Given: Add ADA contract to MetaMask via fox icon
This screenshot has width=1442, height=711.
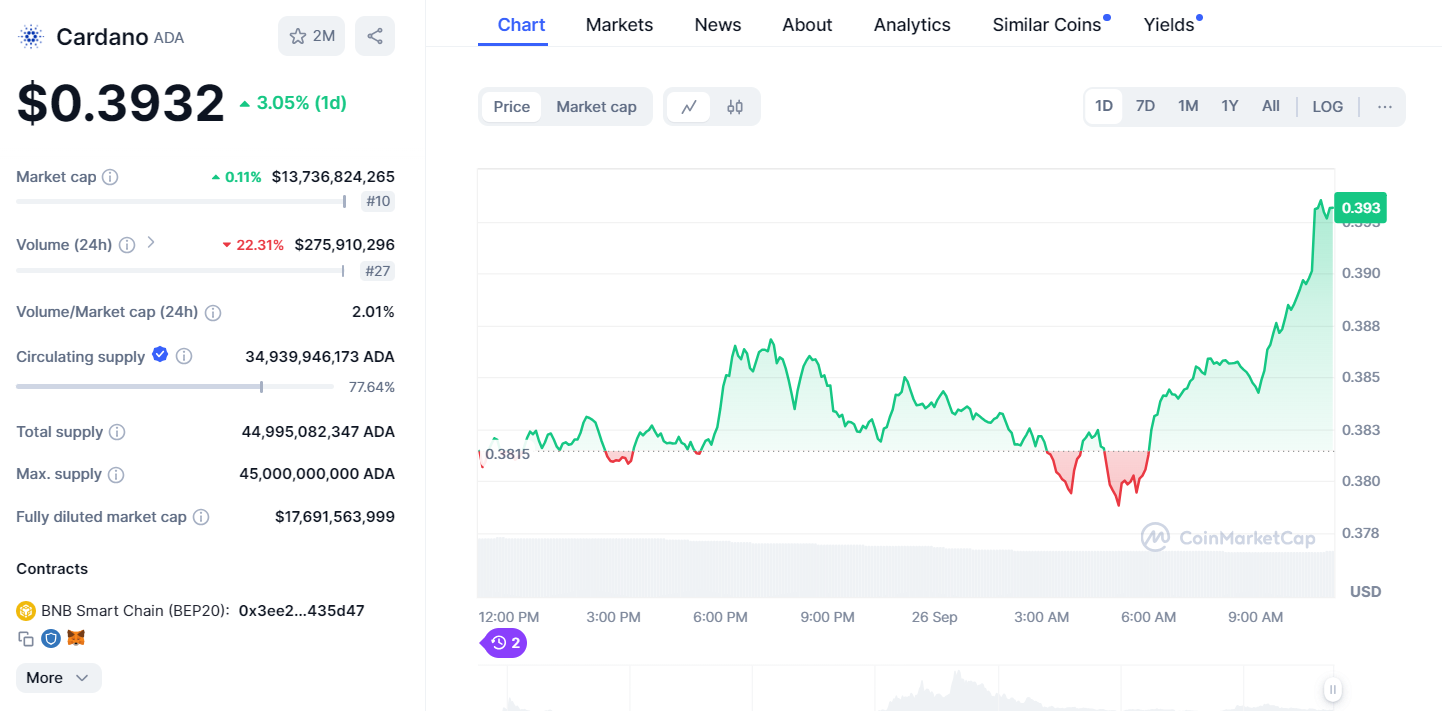Looking at the screenshot, I should [75, 638].
